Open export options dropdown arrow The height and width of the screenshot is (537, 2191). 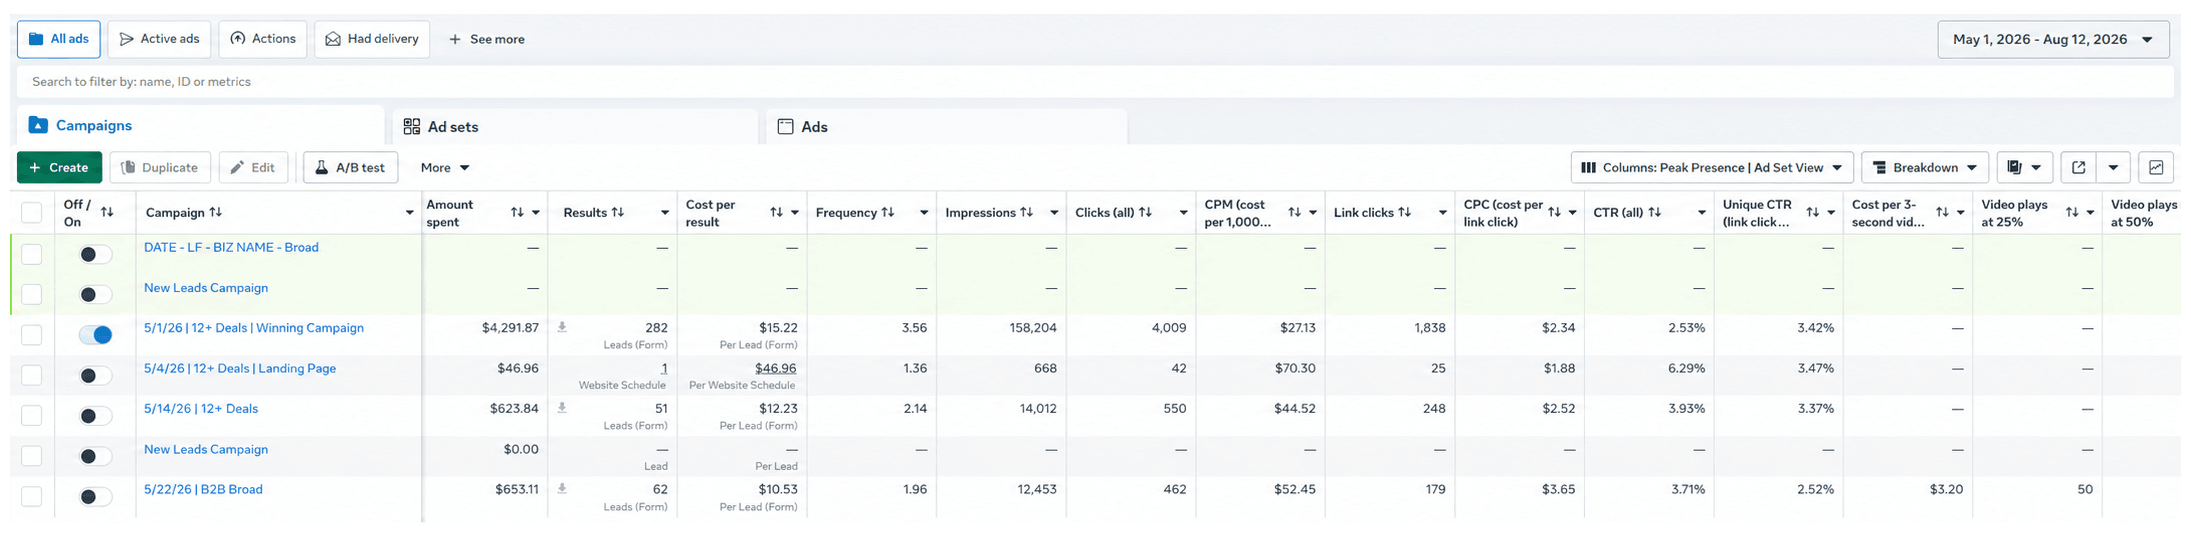click(x=2113, y=168)
